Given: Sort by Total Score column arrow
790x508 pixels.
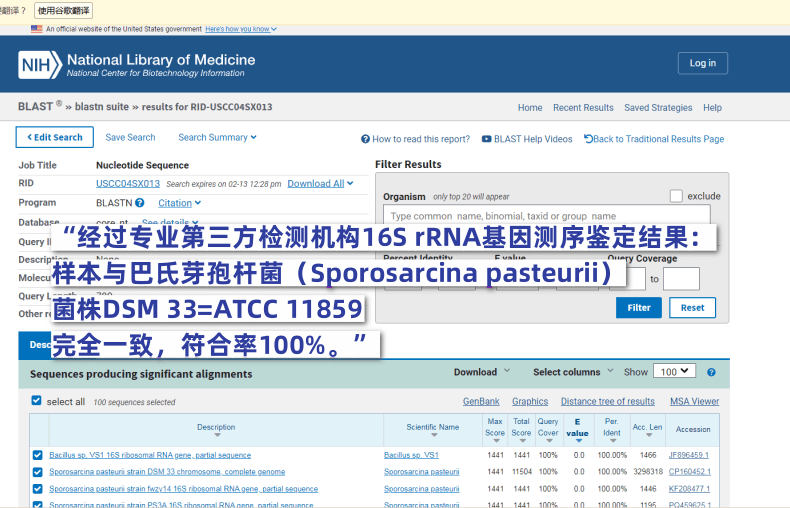Looking at the screenshot, I should [x=522, y=441].
